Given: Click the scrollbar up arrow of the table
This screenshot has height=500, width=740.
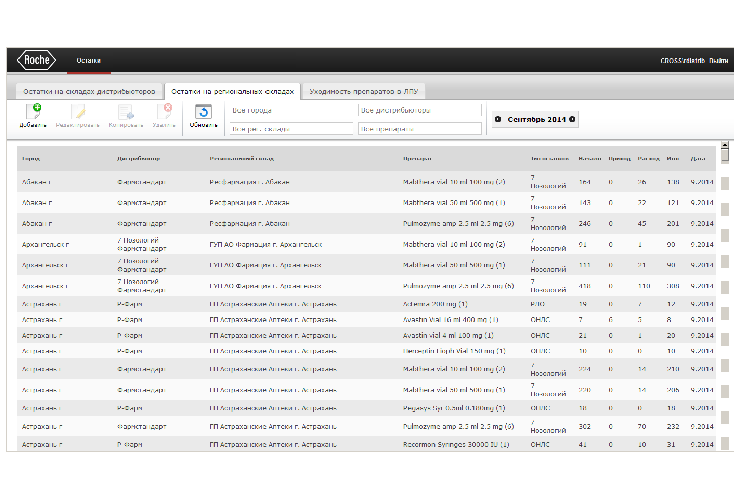Looking at the screenshot, I should click(725, 150).
